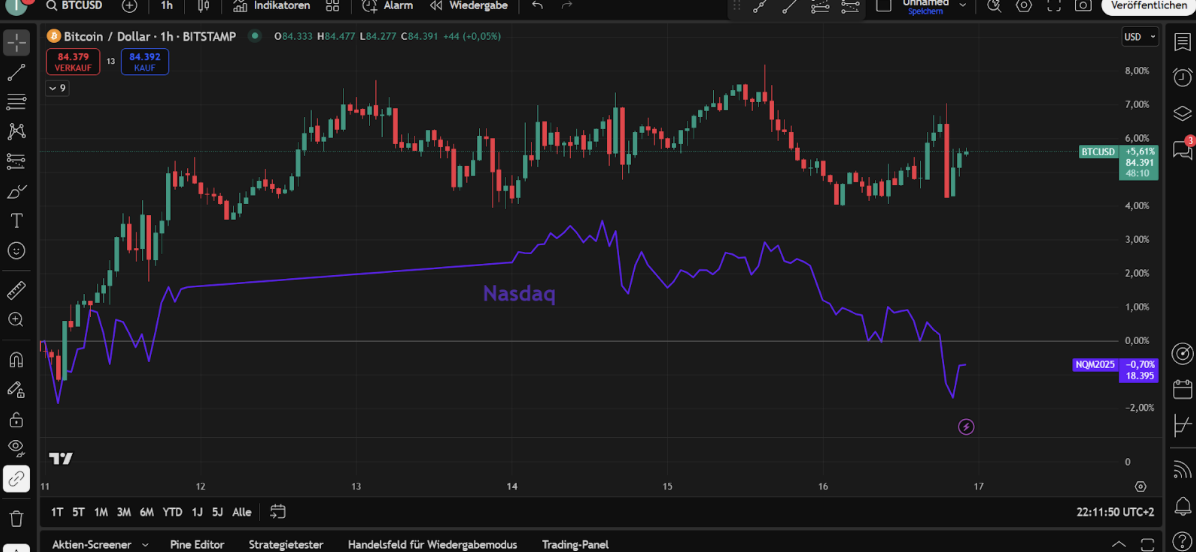Create an alert with Alarm button
This screenshot has width=1196, height=552.
tap(387, 5)
